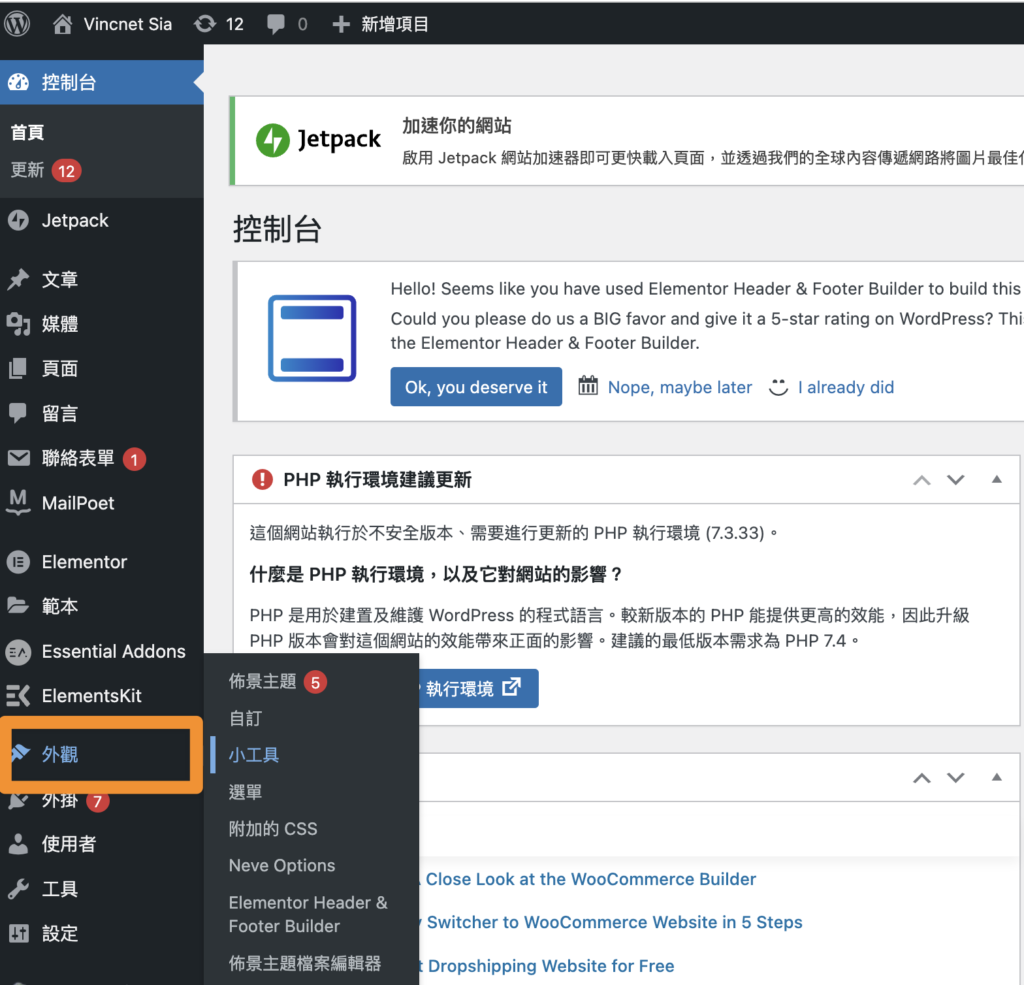The image size is (1024, 985).
Task: Move the lower news panel up
Action: 921,778
